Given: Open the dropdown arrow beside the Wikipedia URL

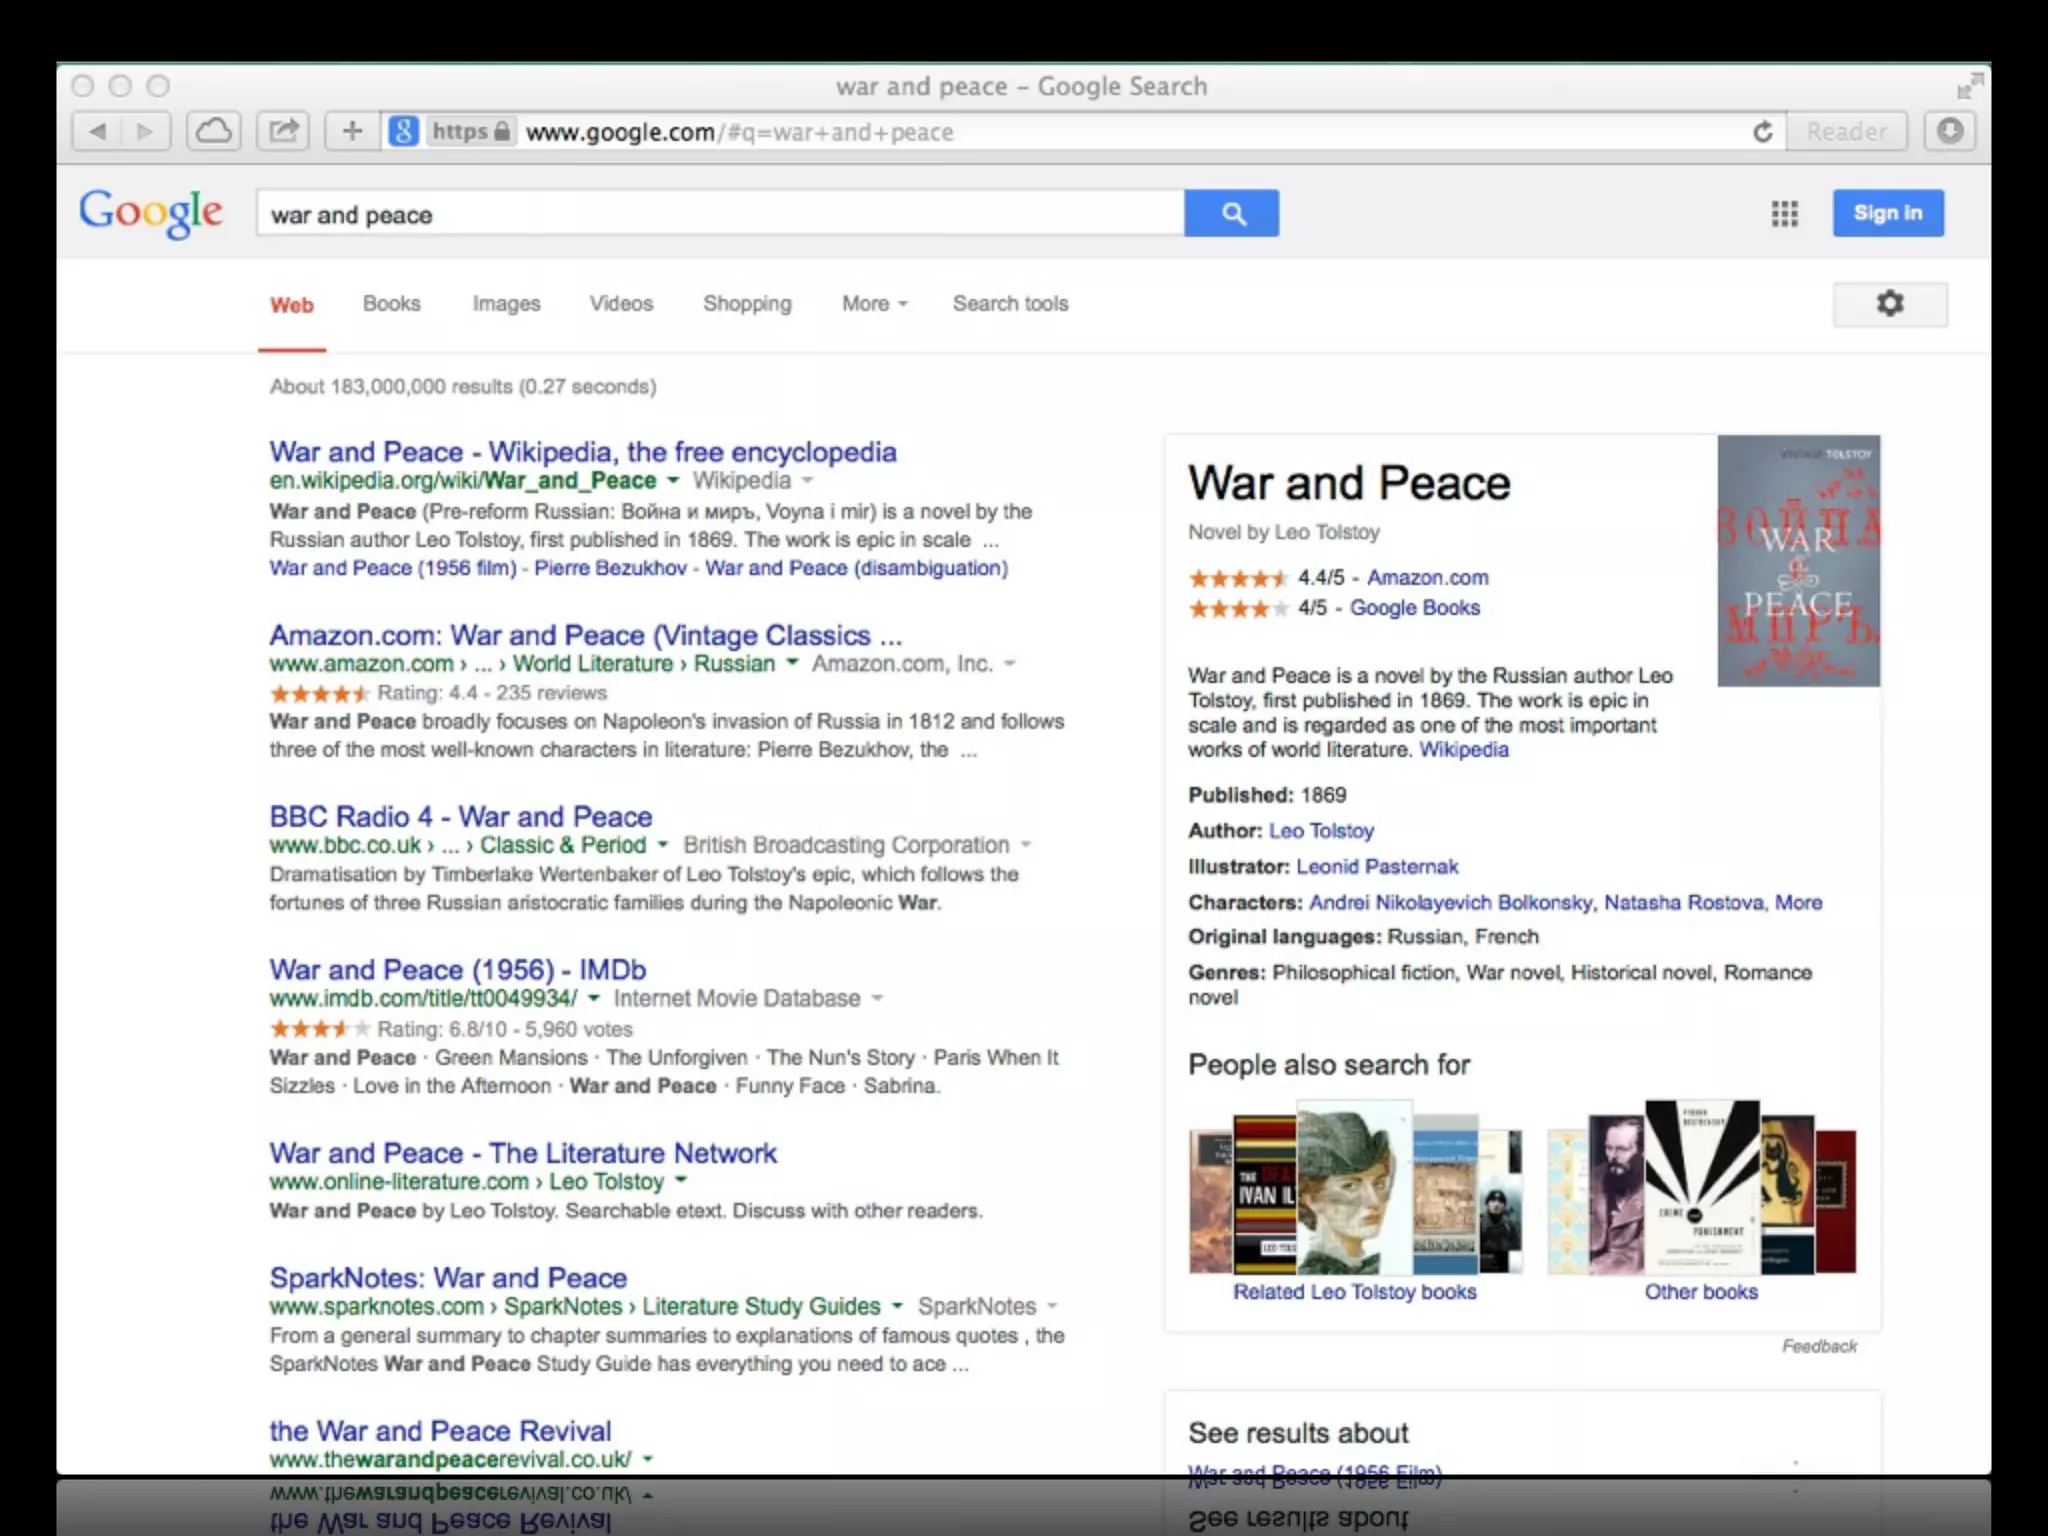Looking at the screenshot, I should click(673, 481).
